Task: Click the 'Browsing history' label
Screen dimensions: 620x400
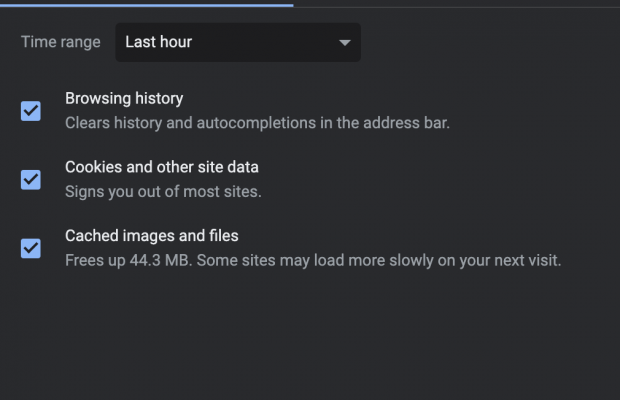Action: (x=124, y=98)
